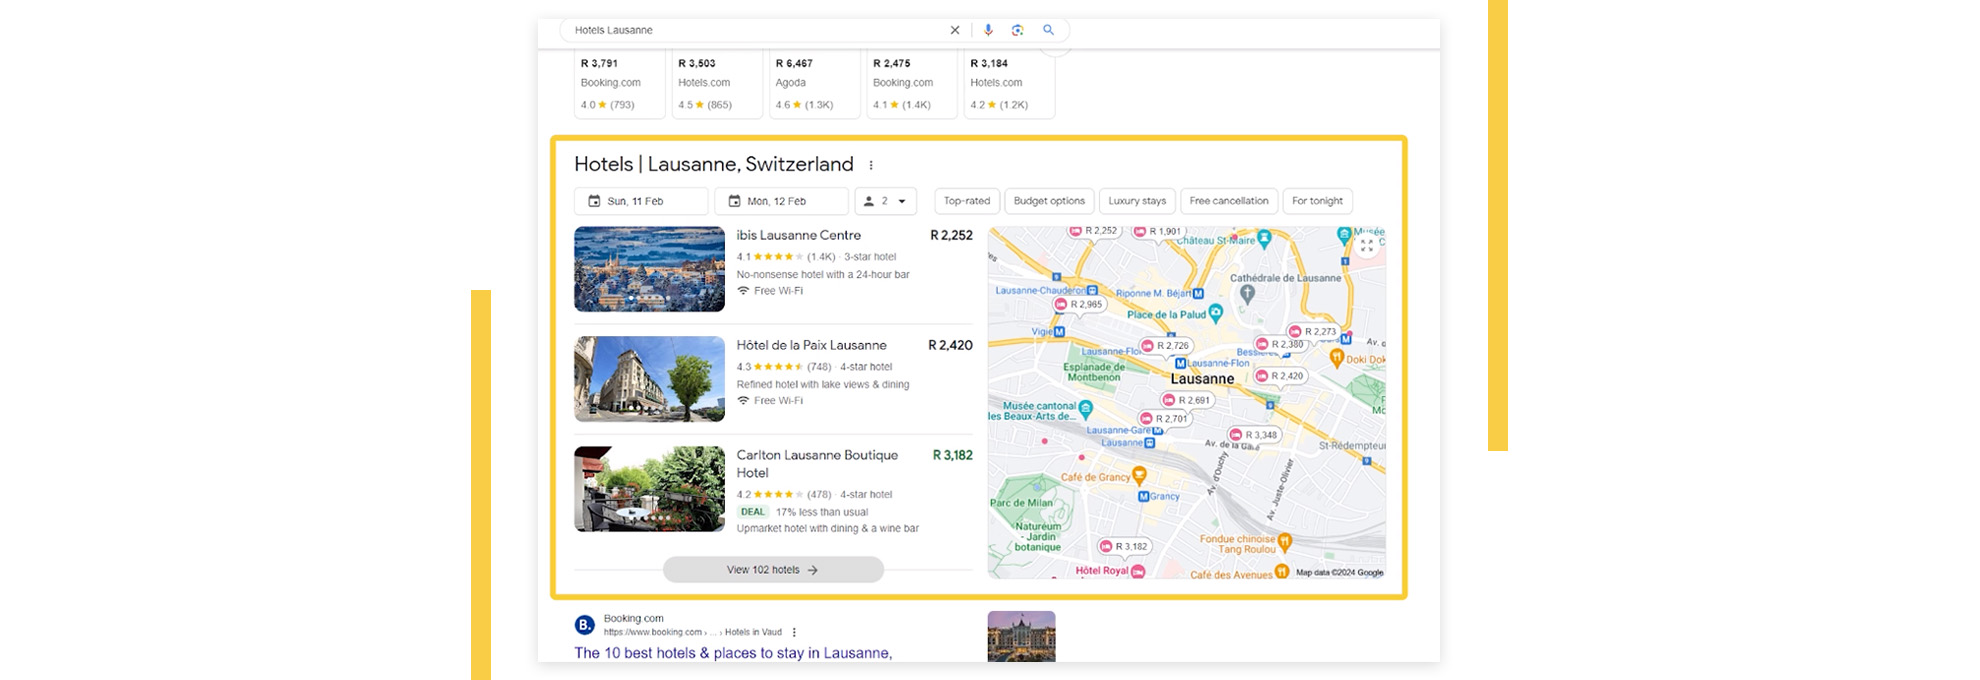Image resolution: width=1980 pixels, height=680 pixels.
Task: Select the R 2,691 hotel pin
Action: [1187, 400]
